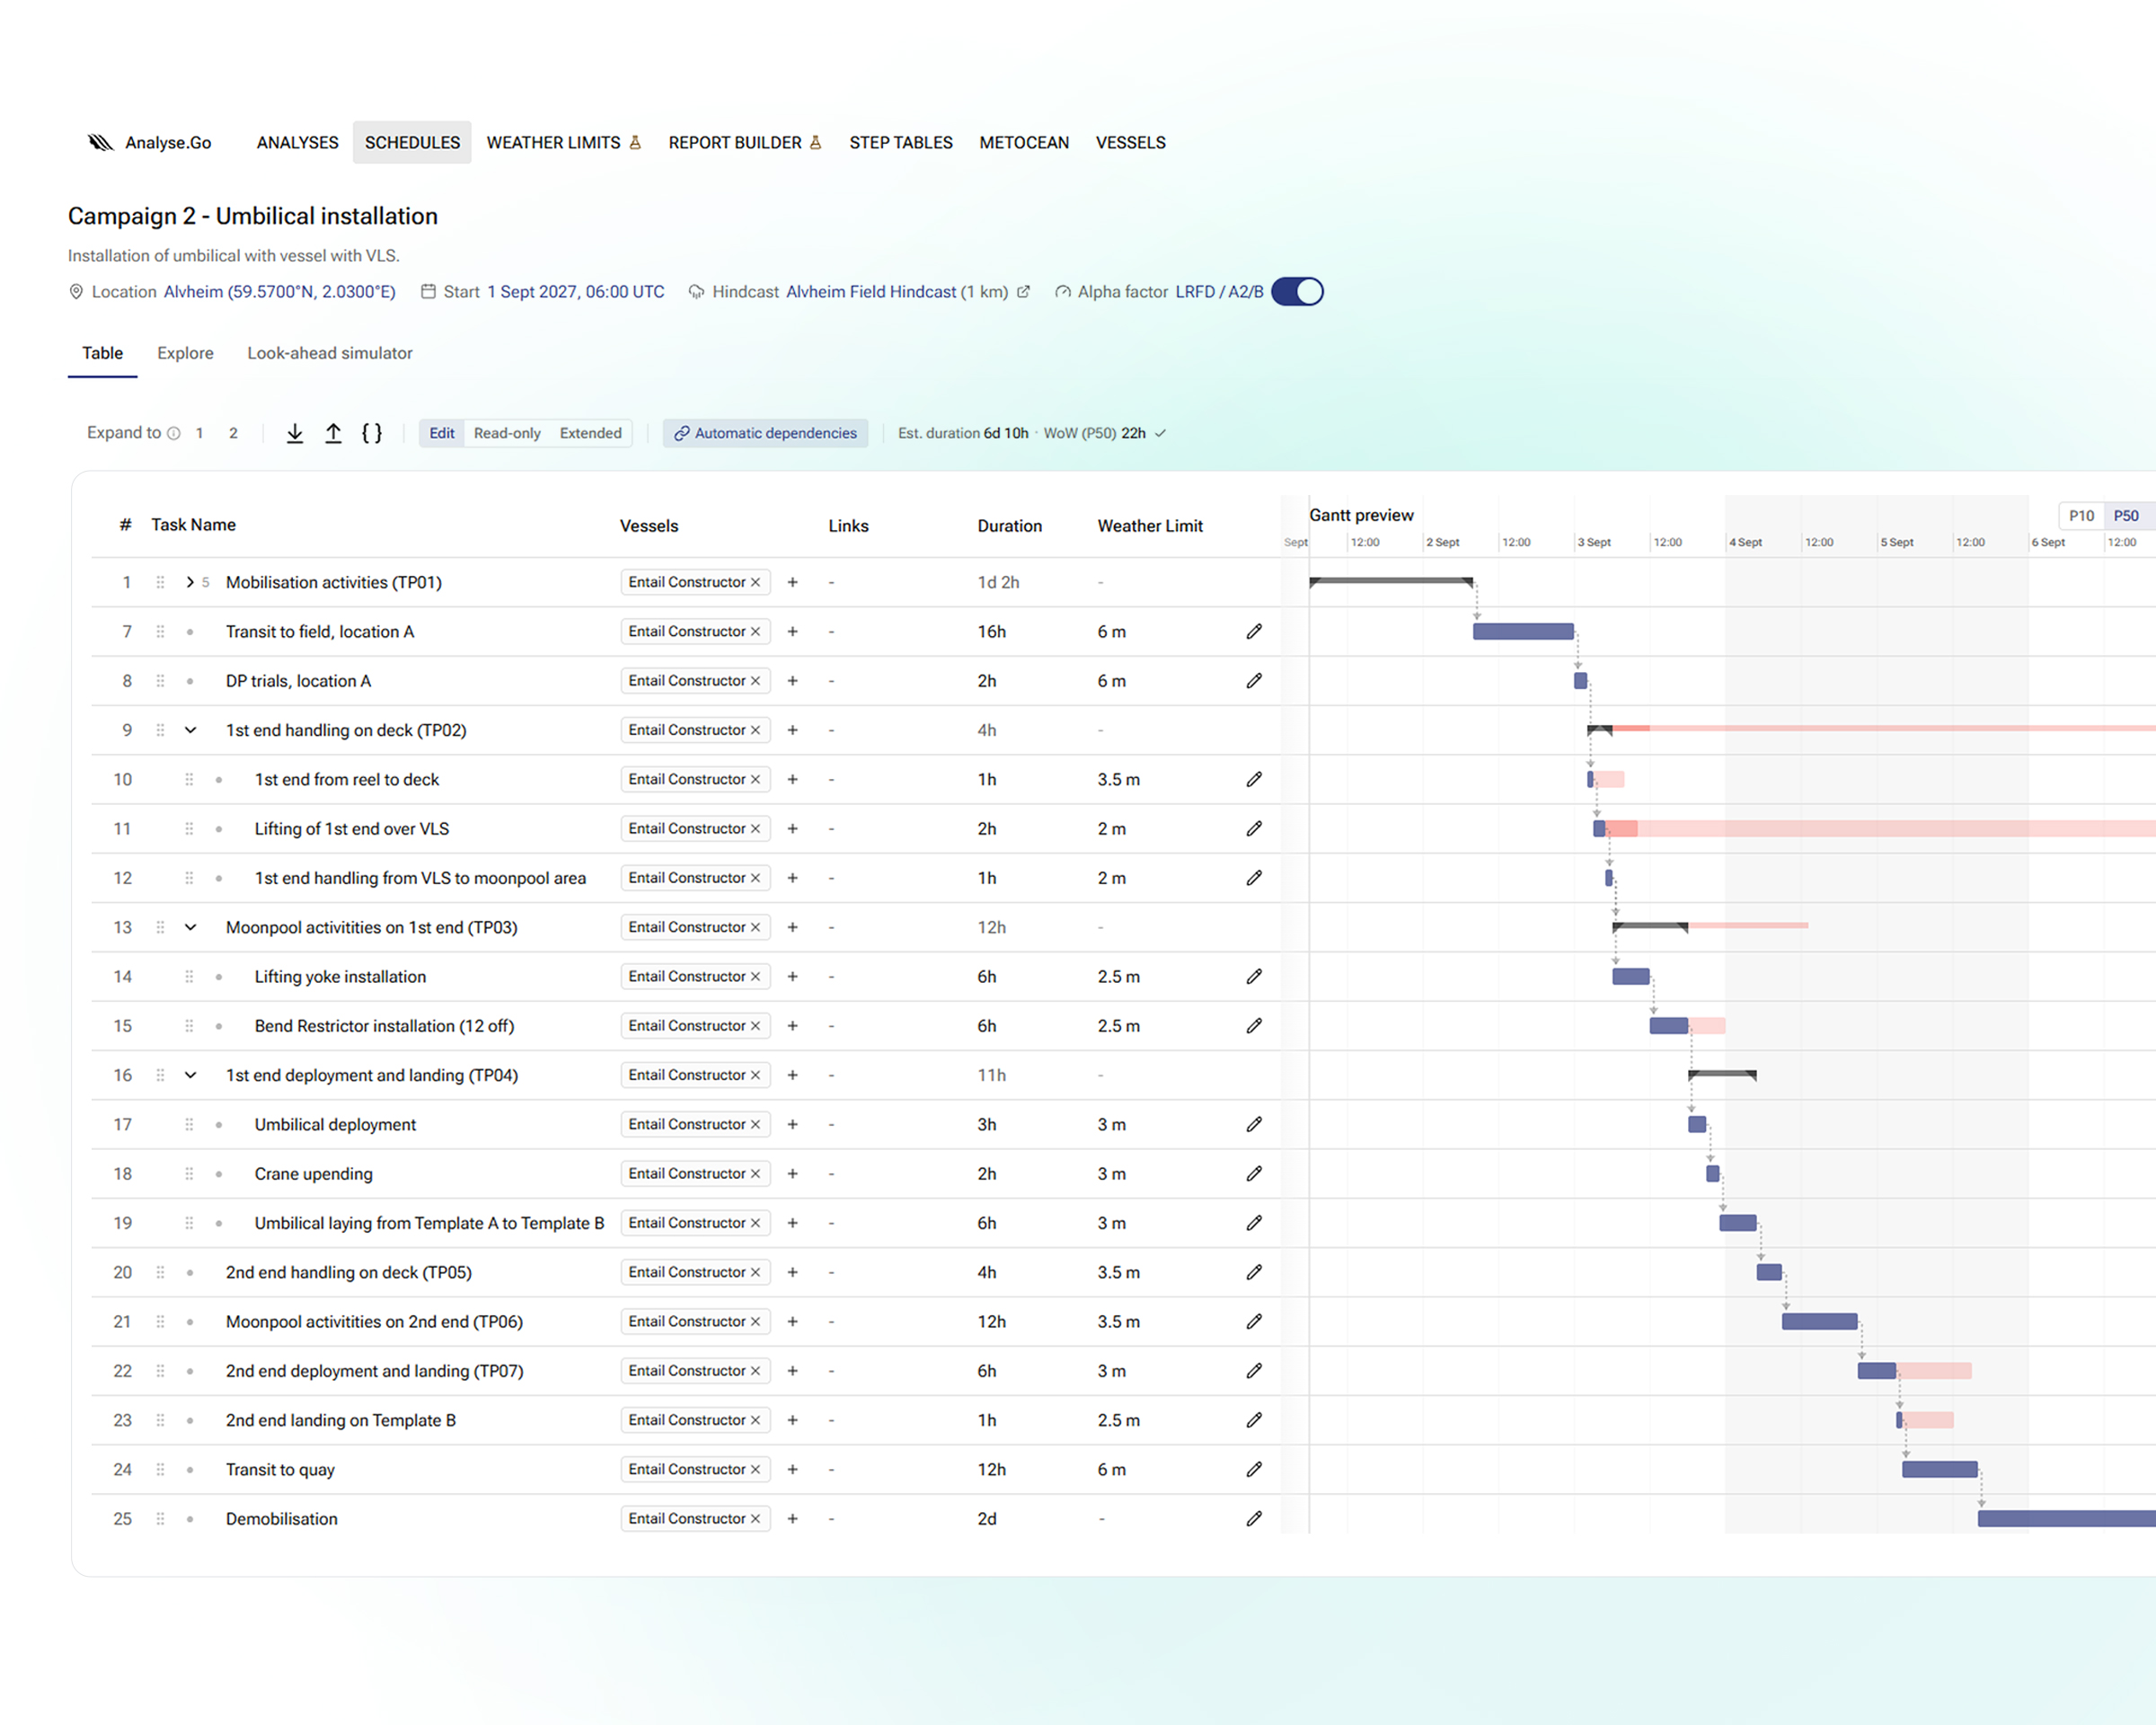The width and height of the screenshot is (2156, 1725).
Task: Open the Alvheim location link
Action: (280, 292)
